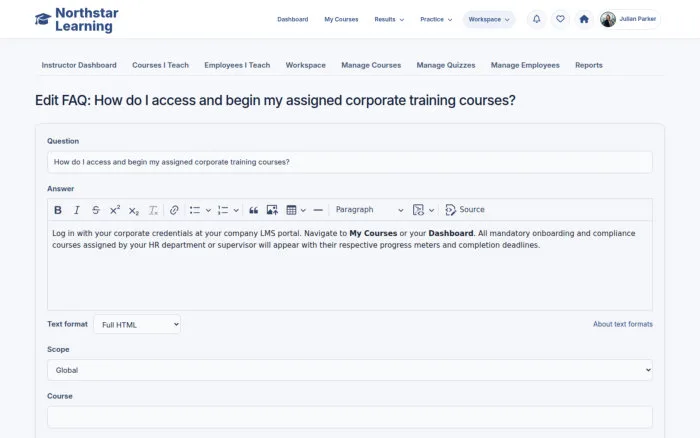Expand the Practice menu
Screen dimensions: 700x438
point(436,19)
